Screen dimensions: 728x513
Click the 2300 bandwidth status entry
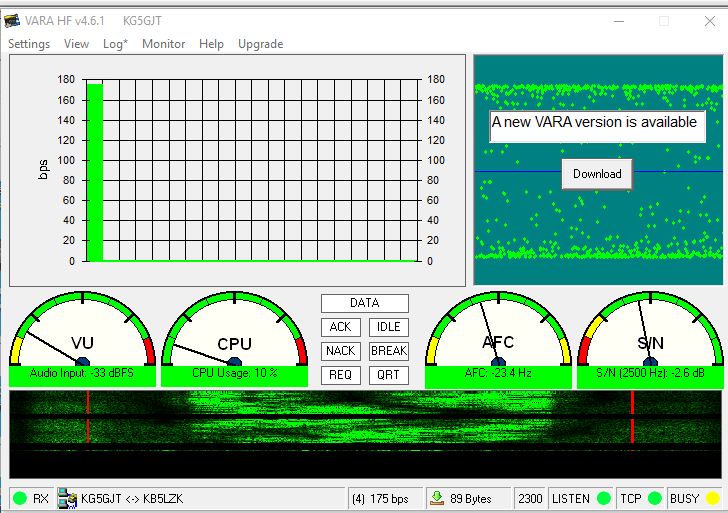(530, 499)
